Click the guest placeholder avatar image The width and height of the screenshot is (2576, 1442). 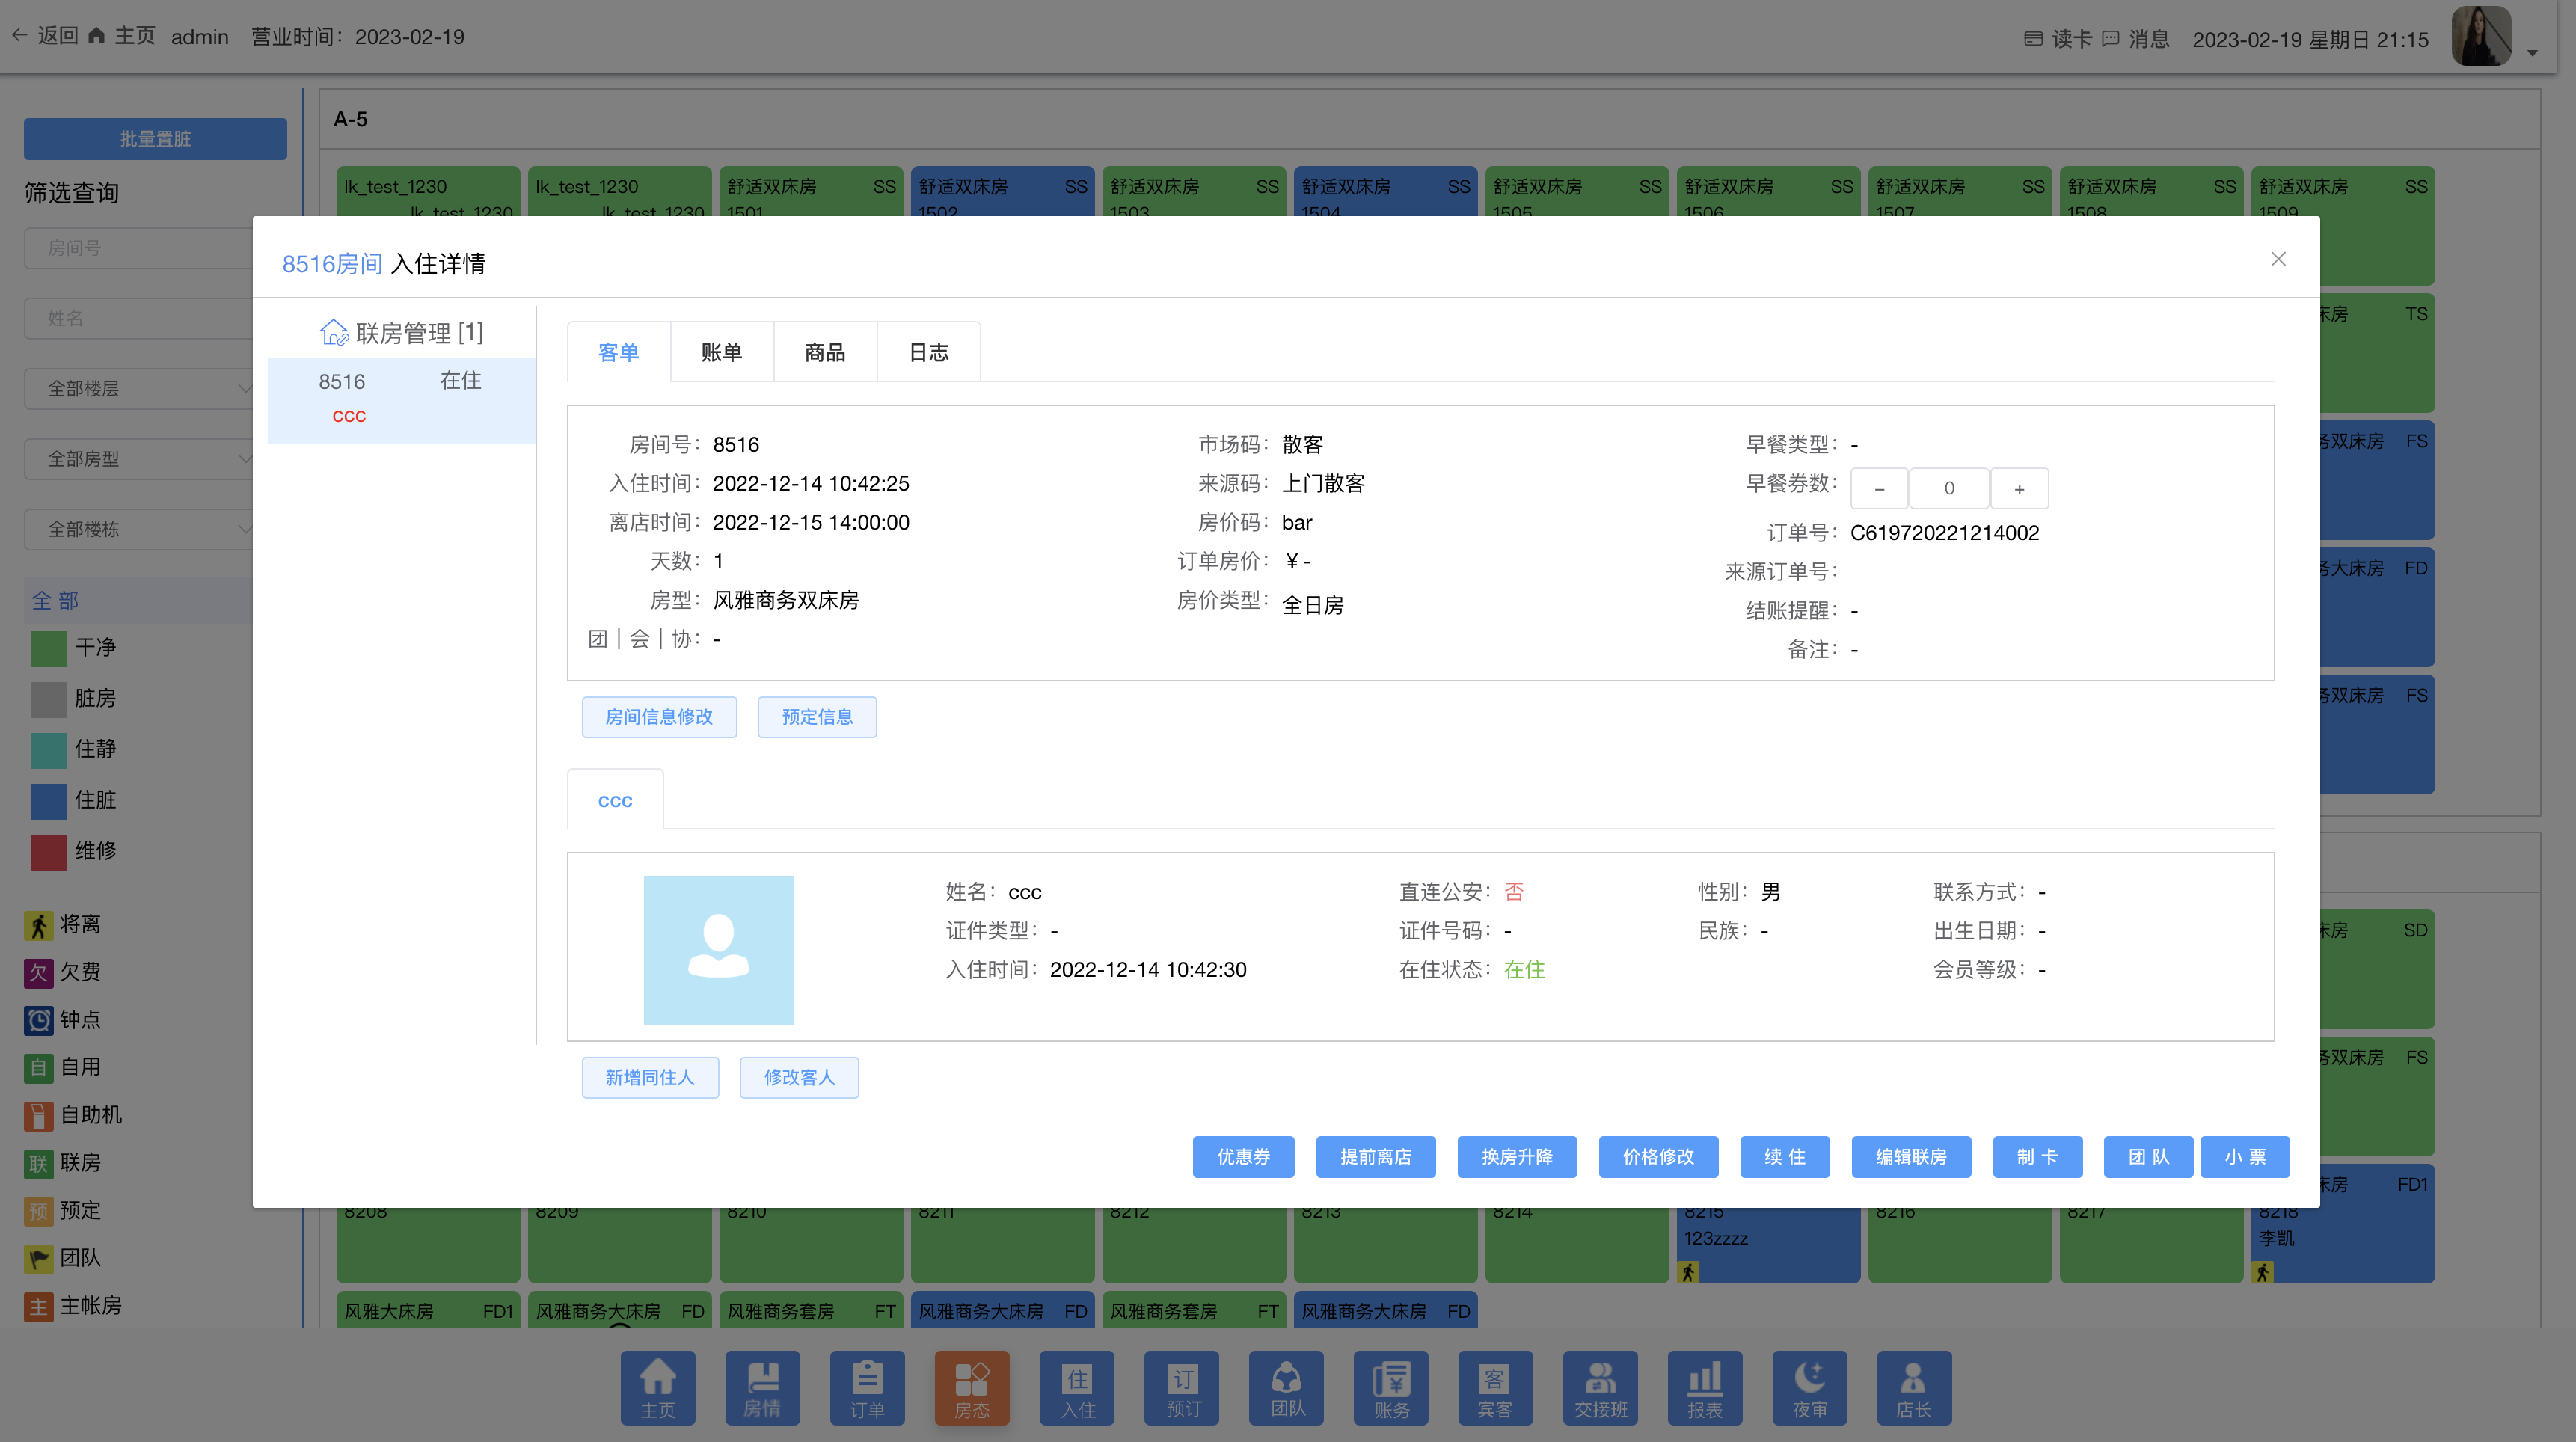pos(718,950)
